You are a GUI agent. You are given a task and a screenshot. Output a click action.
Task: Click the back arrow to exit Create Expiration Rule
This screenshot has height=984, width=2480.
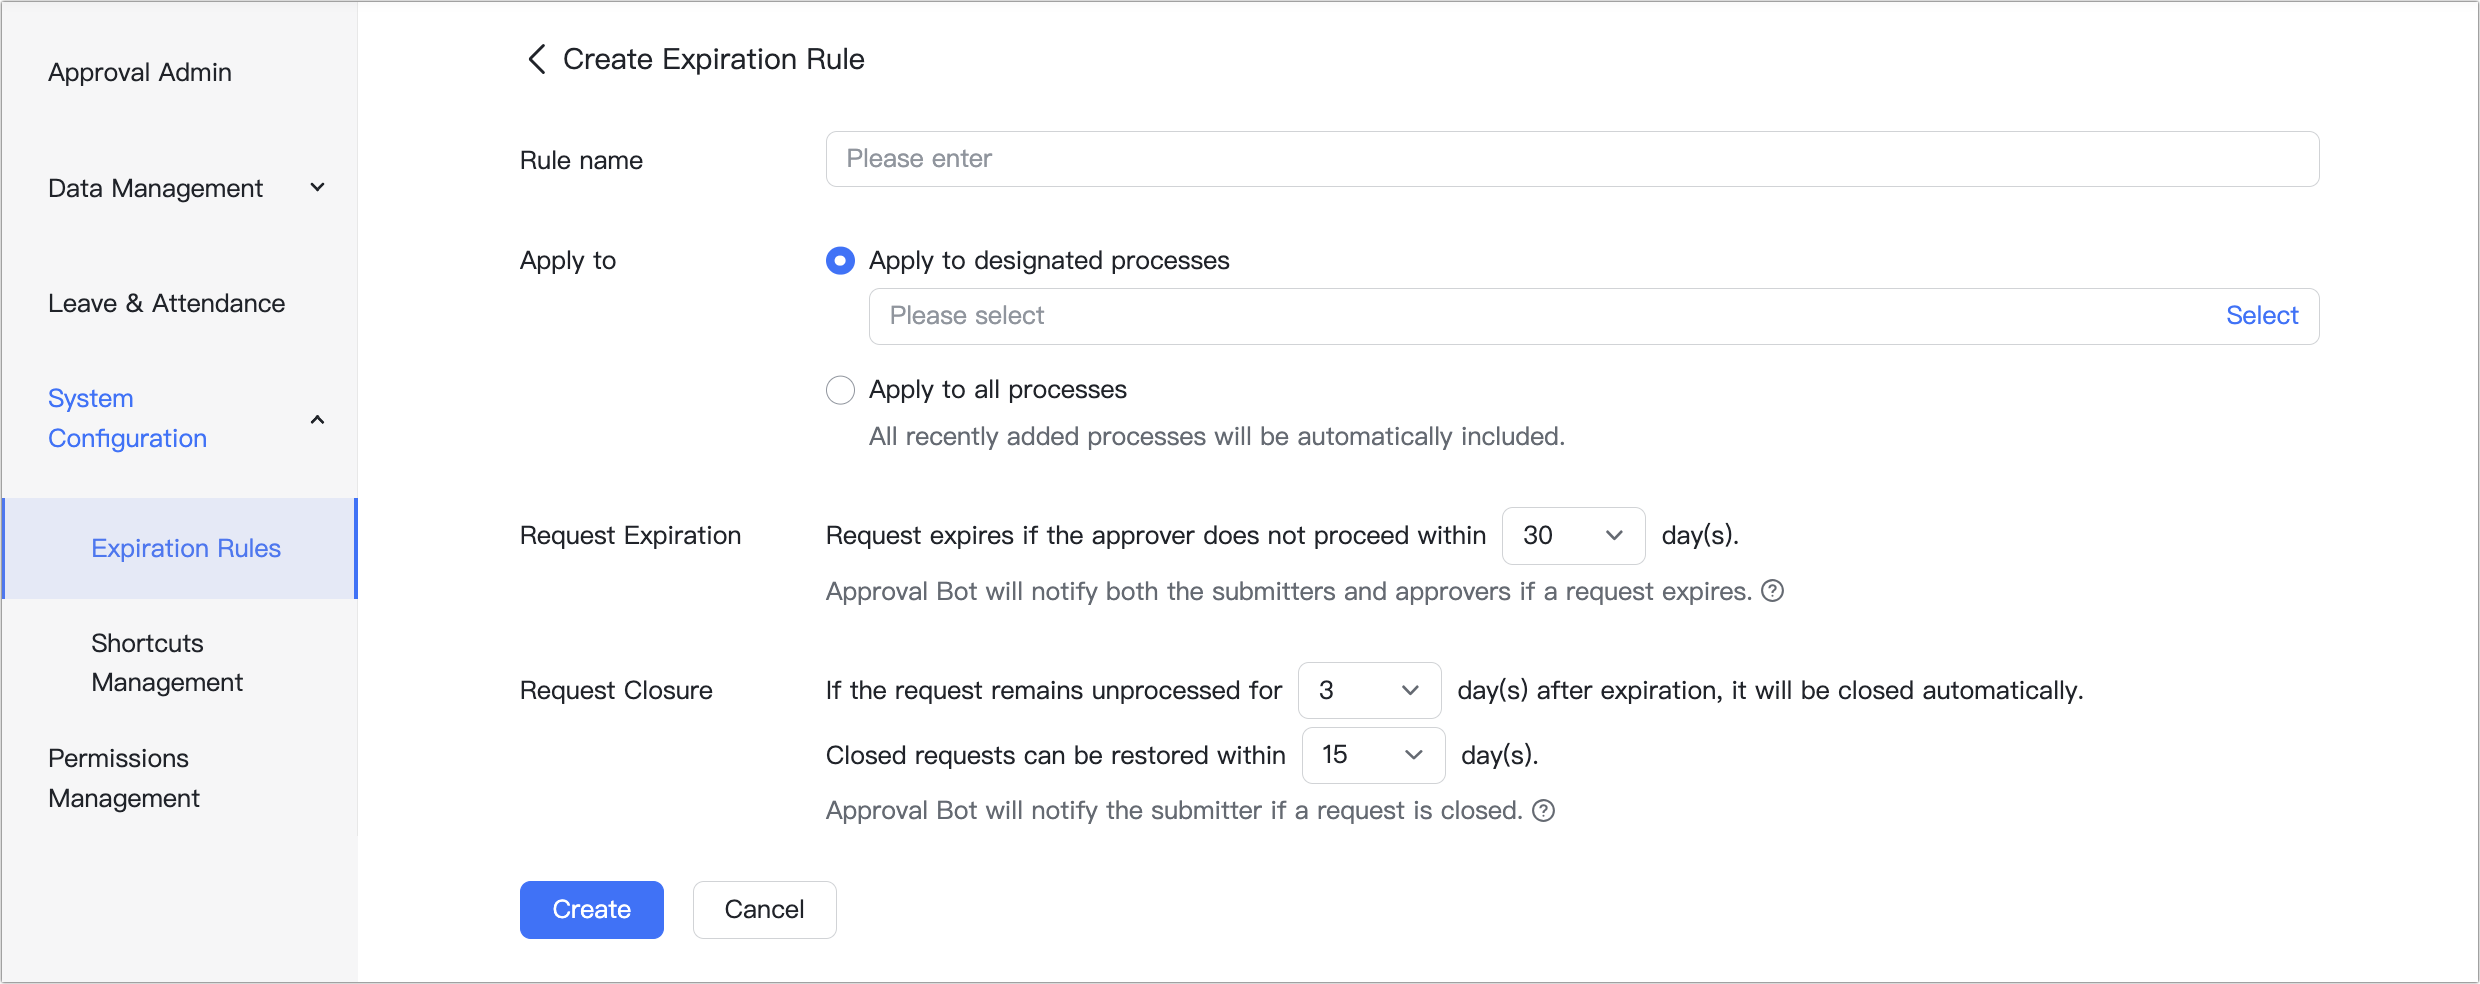[x=536, y=59]
